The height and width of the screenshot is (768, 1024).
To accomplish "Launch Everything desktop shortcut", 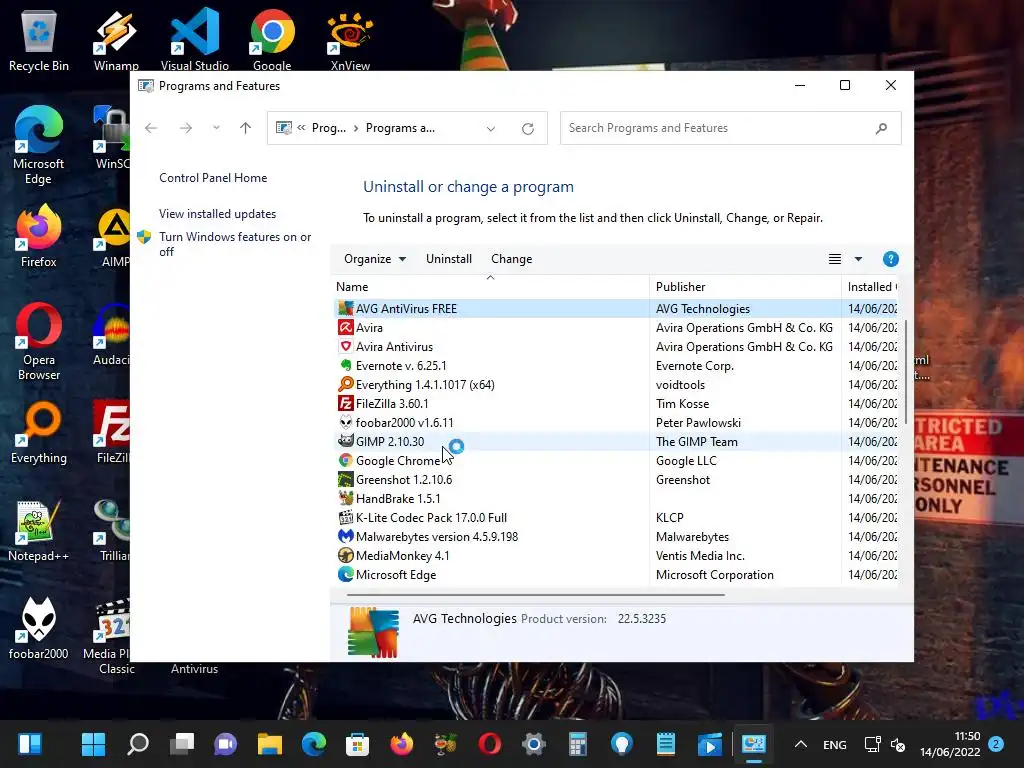I will pyautogui.click(x=39, y=433).
